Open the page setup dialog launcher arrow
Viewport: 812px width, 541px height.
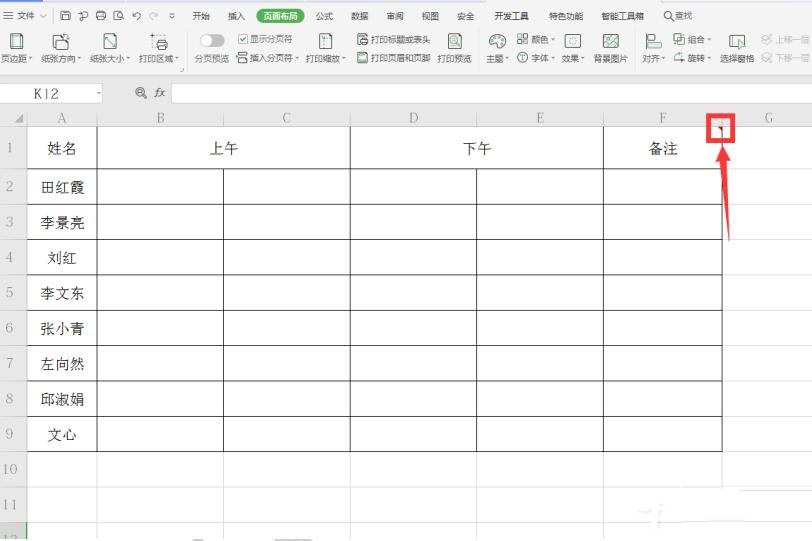click(x=182, y=69)
